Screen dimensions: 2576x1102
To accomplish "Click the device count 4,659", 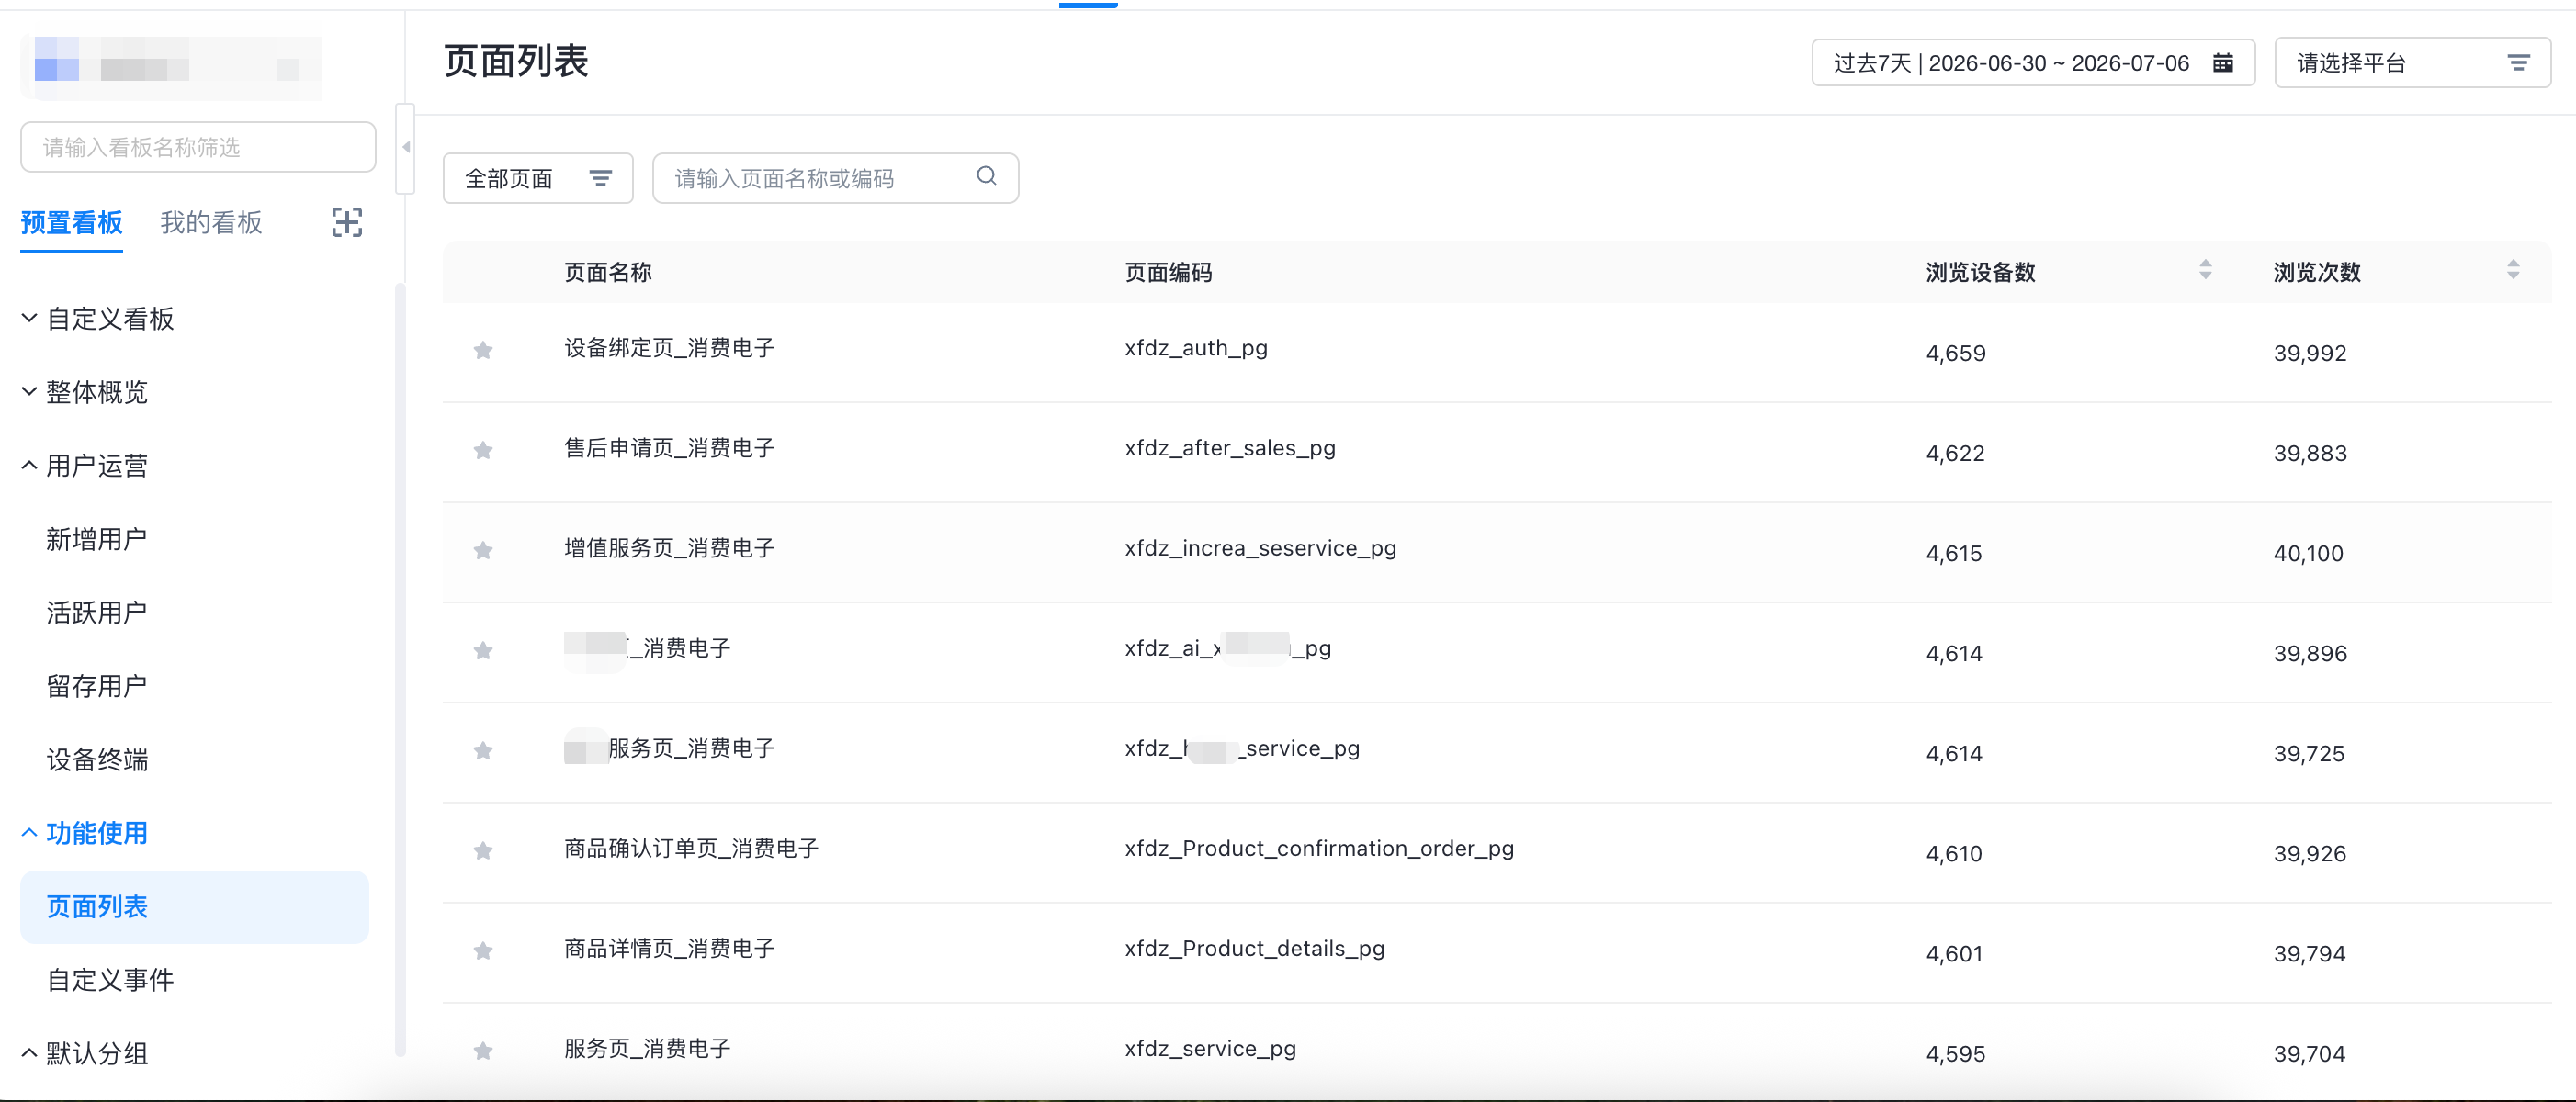I will pyautogui.click(x=1956, y=353).
